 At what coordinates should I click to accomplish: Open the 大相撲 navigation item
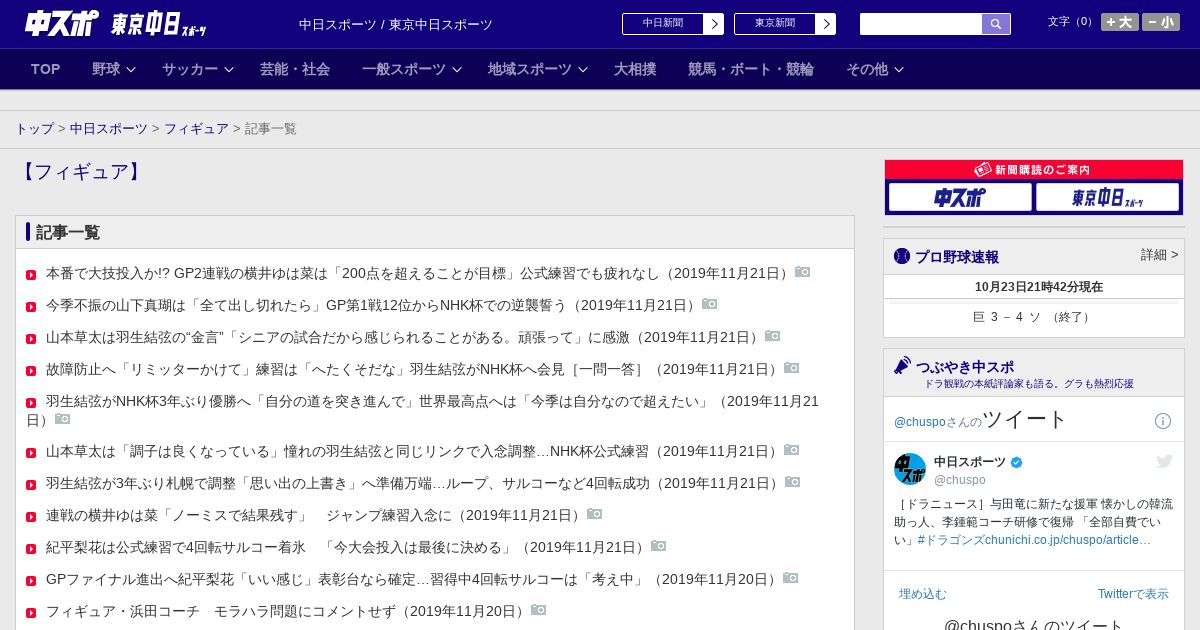(635, 69)
